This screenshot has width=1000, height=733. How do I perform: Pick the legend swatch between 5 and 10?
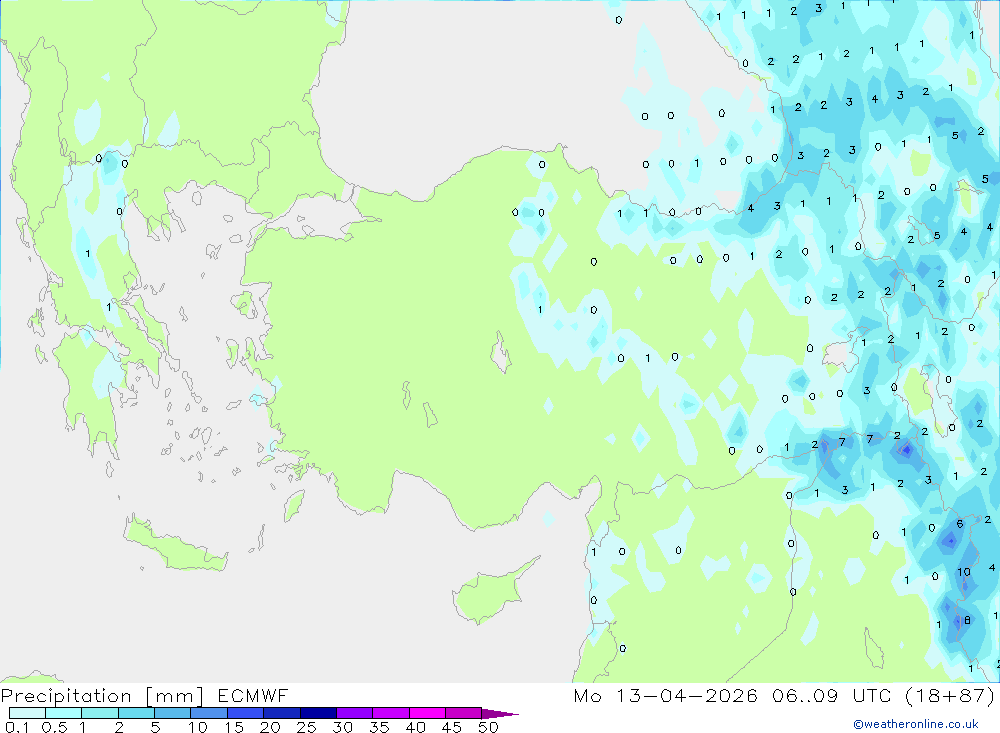tap(173, 713)
